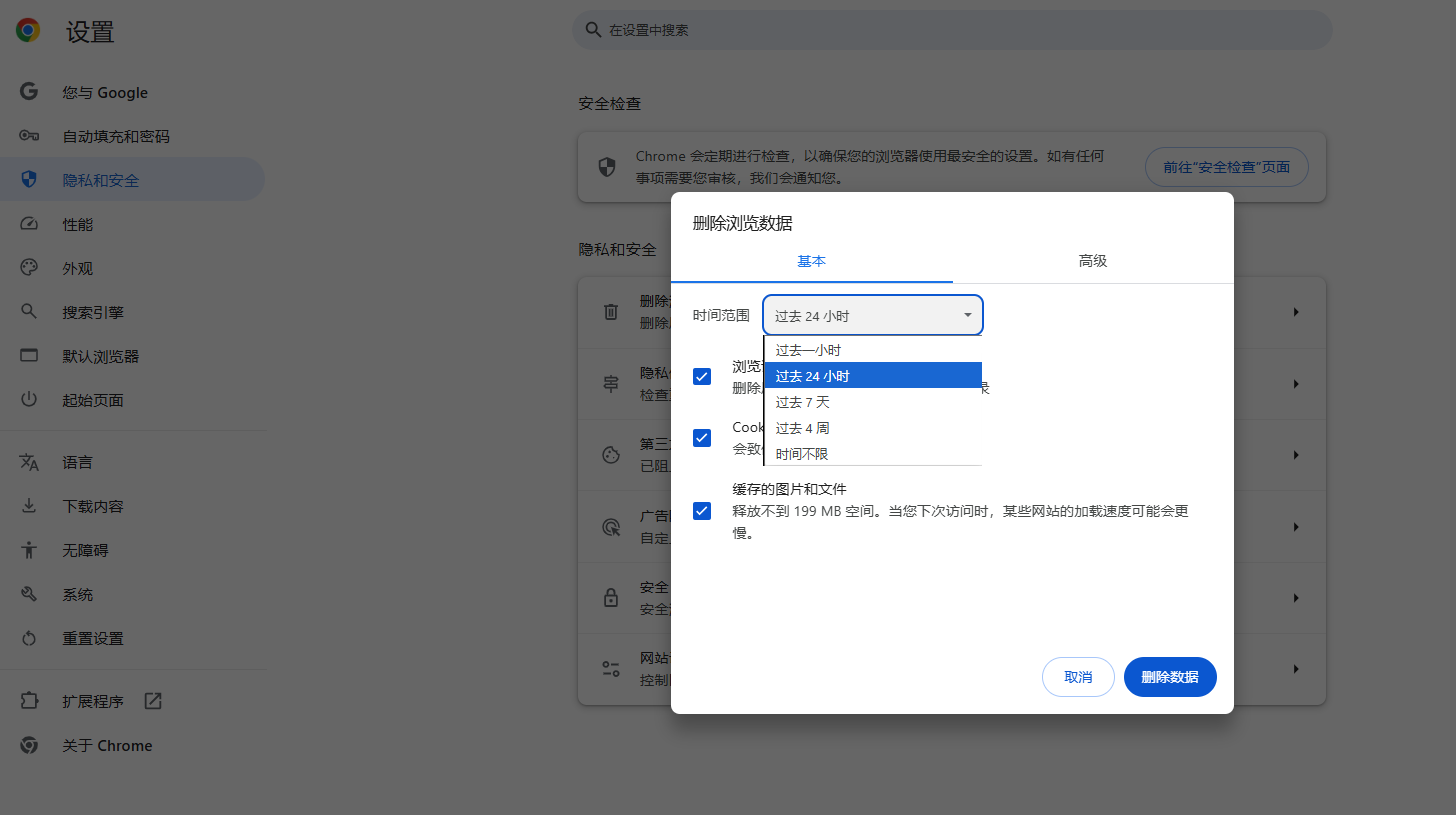Click the download icon for 下载内容

29,506
